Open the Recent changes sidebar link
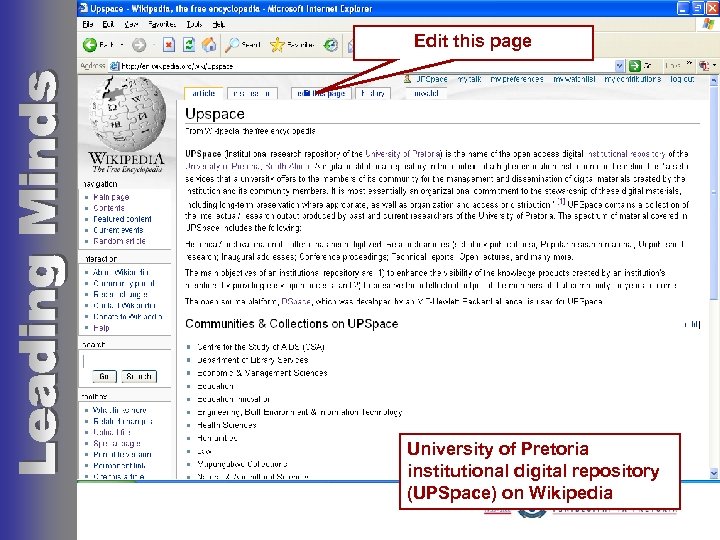720x540 pixels. [x=120, y=294]
